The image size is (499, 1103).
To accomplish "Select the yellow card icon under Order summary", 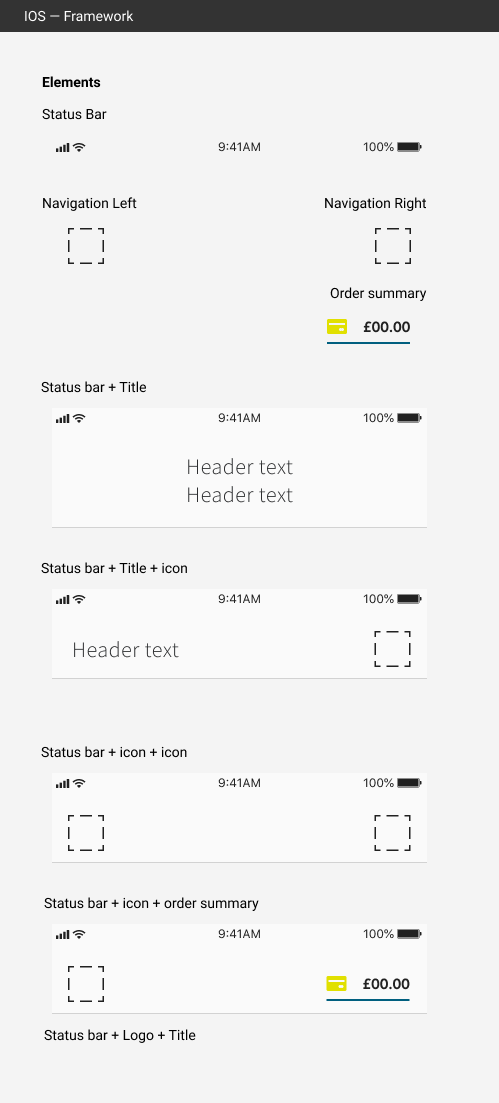I will tap(337, 326).
